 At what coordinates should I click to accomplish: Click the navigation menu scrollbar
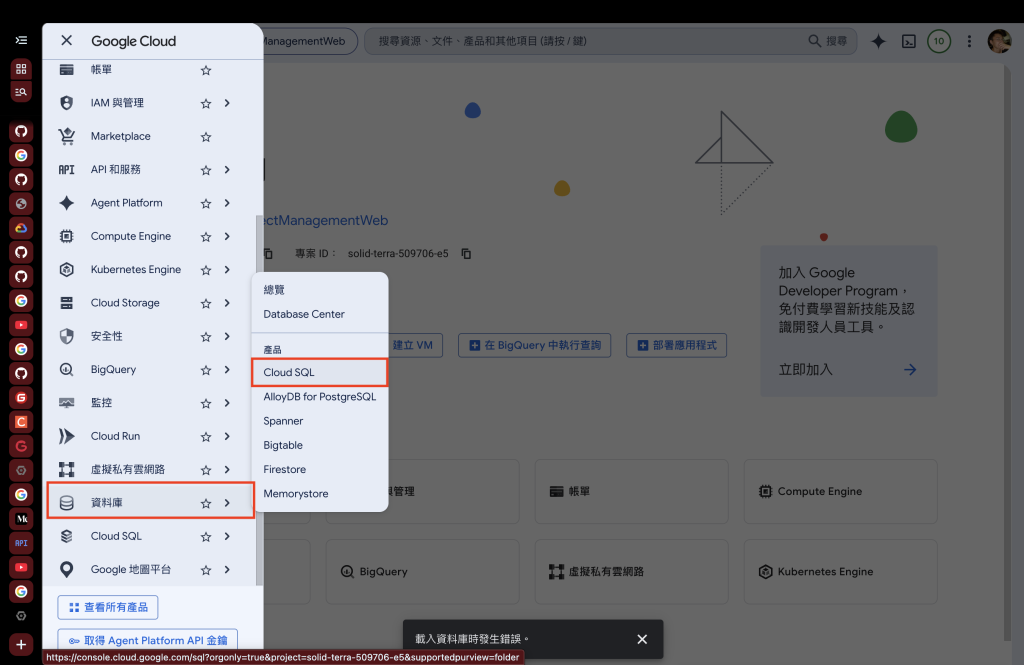click(259, 400)
